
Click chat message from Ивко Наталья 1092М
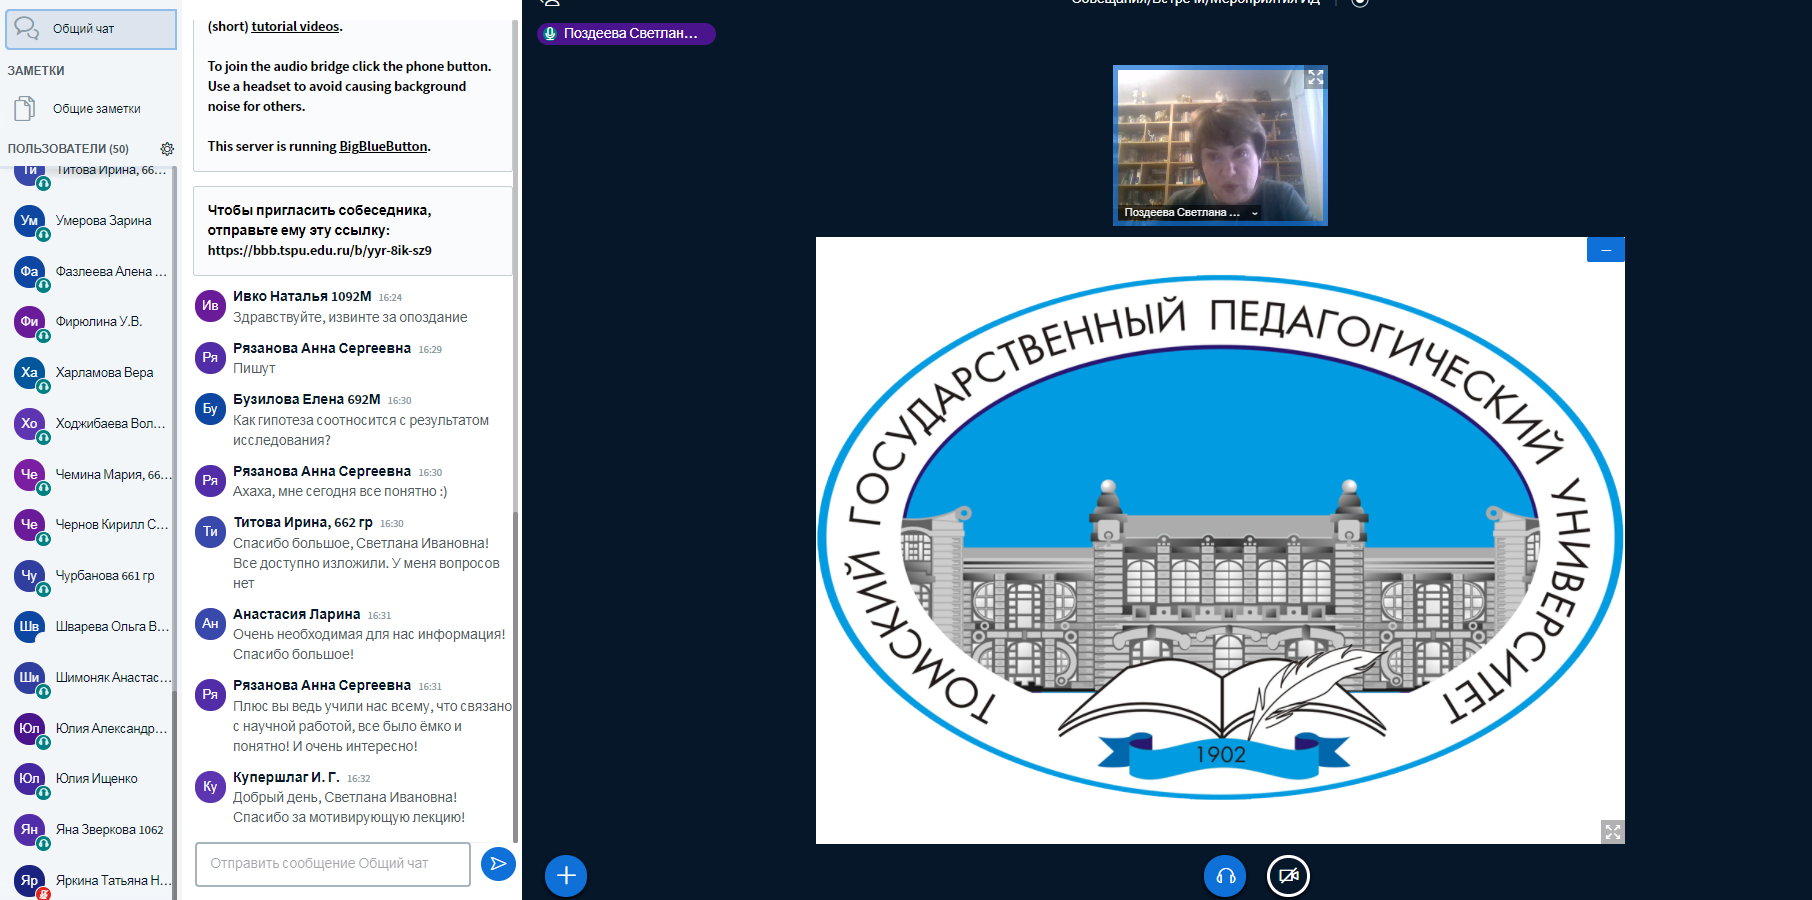click(x=350, y=318)
